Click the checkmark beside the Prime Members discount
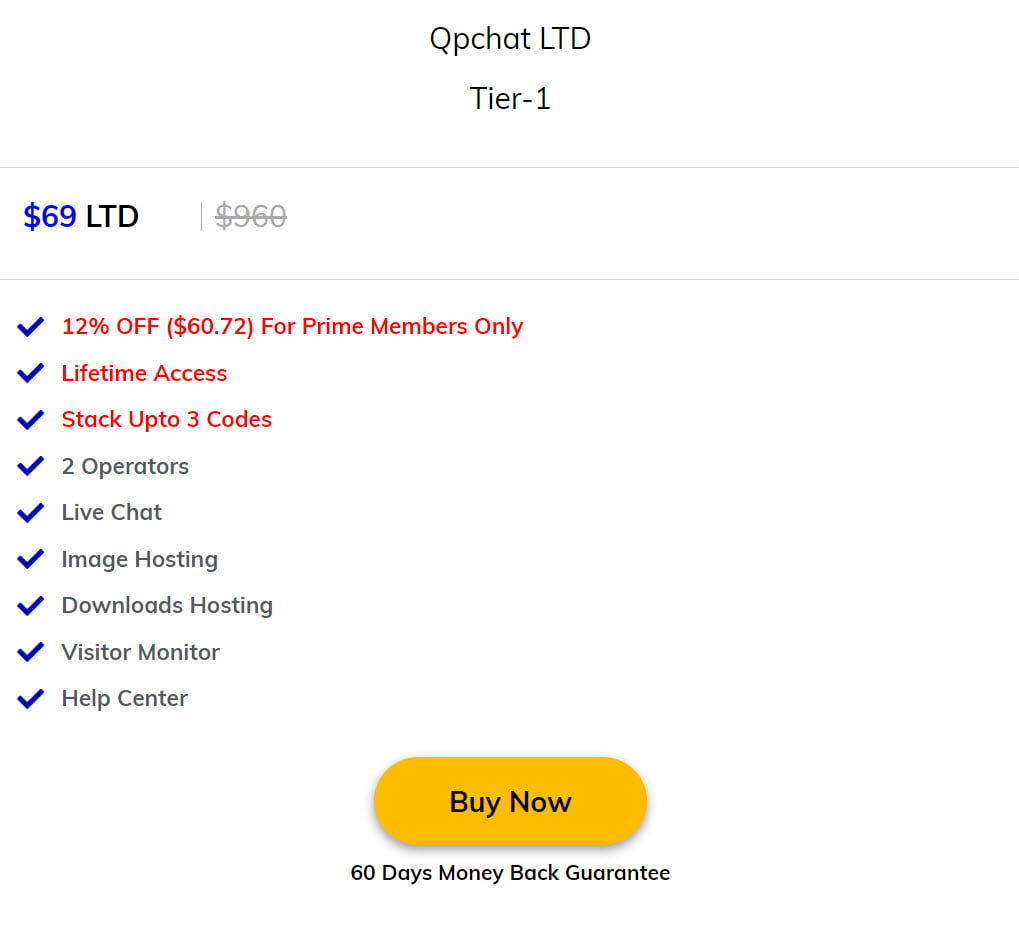 [30, 326]
